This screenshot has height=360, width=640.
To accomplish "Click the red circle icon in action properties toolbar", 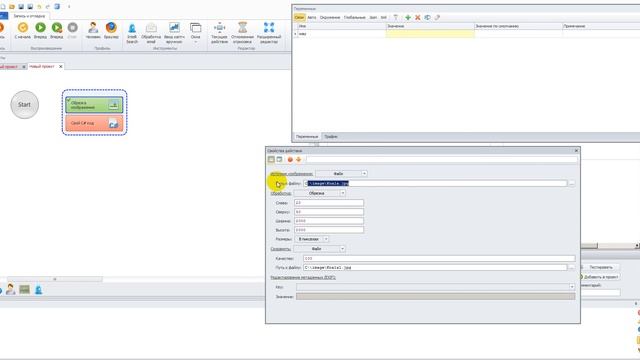I will pyautogui.click(x=290, y=160).
